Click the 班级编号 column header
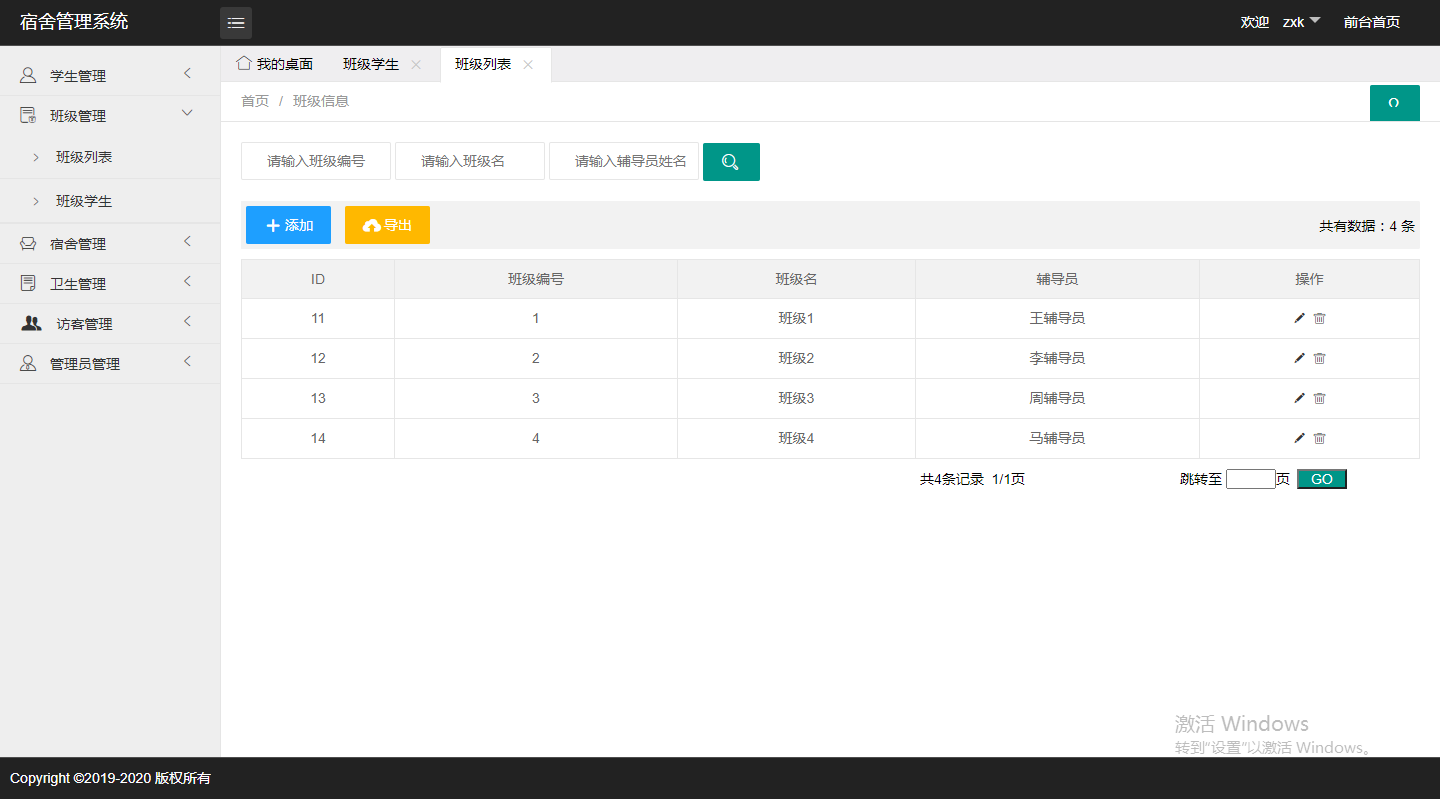The image size is (1440, 799). (536, 279)
